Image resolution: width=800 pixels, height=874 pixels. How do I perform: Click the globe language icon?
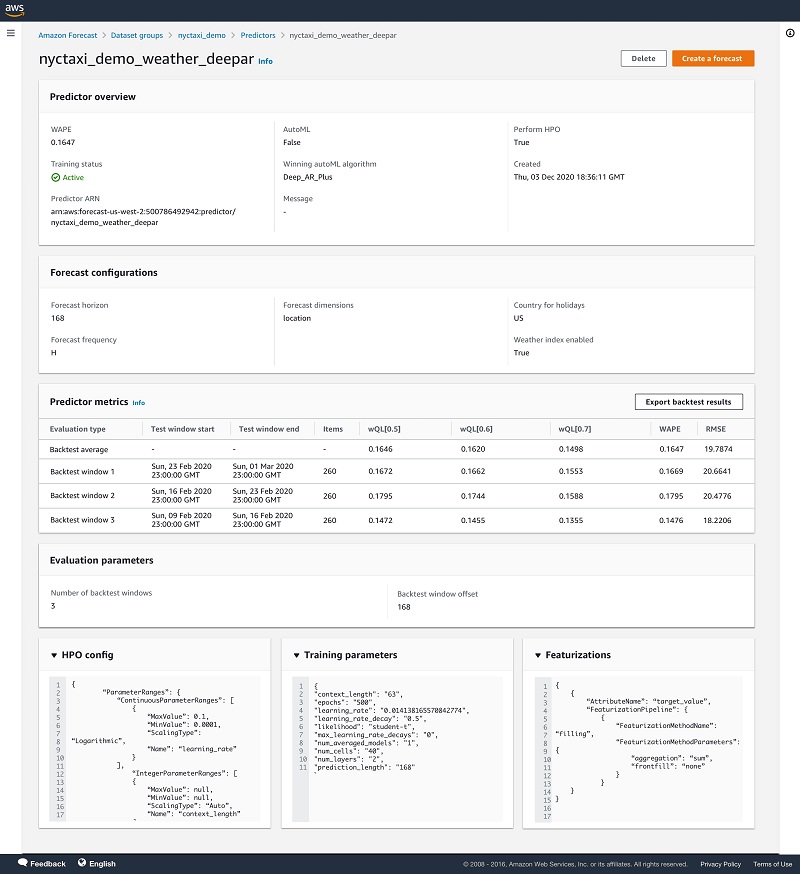[x=82, y=862]
